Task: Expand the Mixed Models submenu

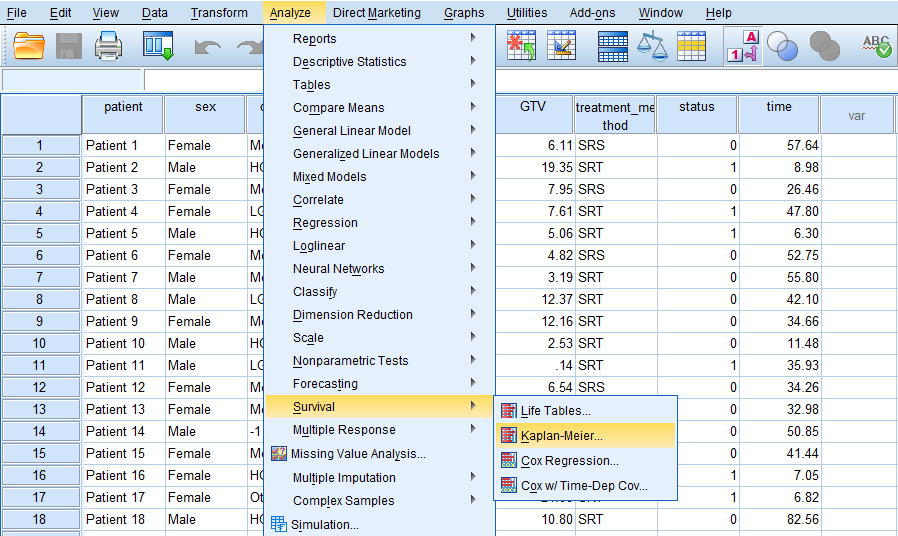Action: tap(379, 176)
